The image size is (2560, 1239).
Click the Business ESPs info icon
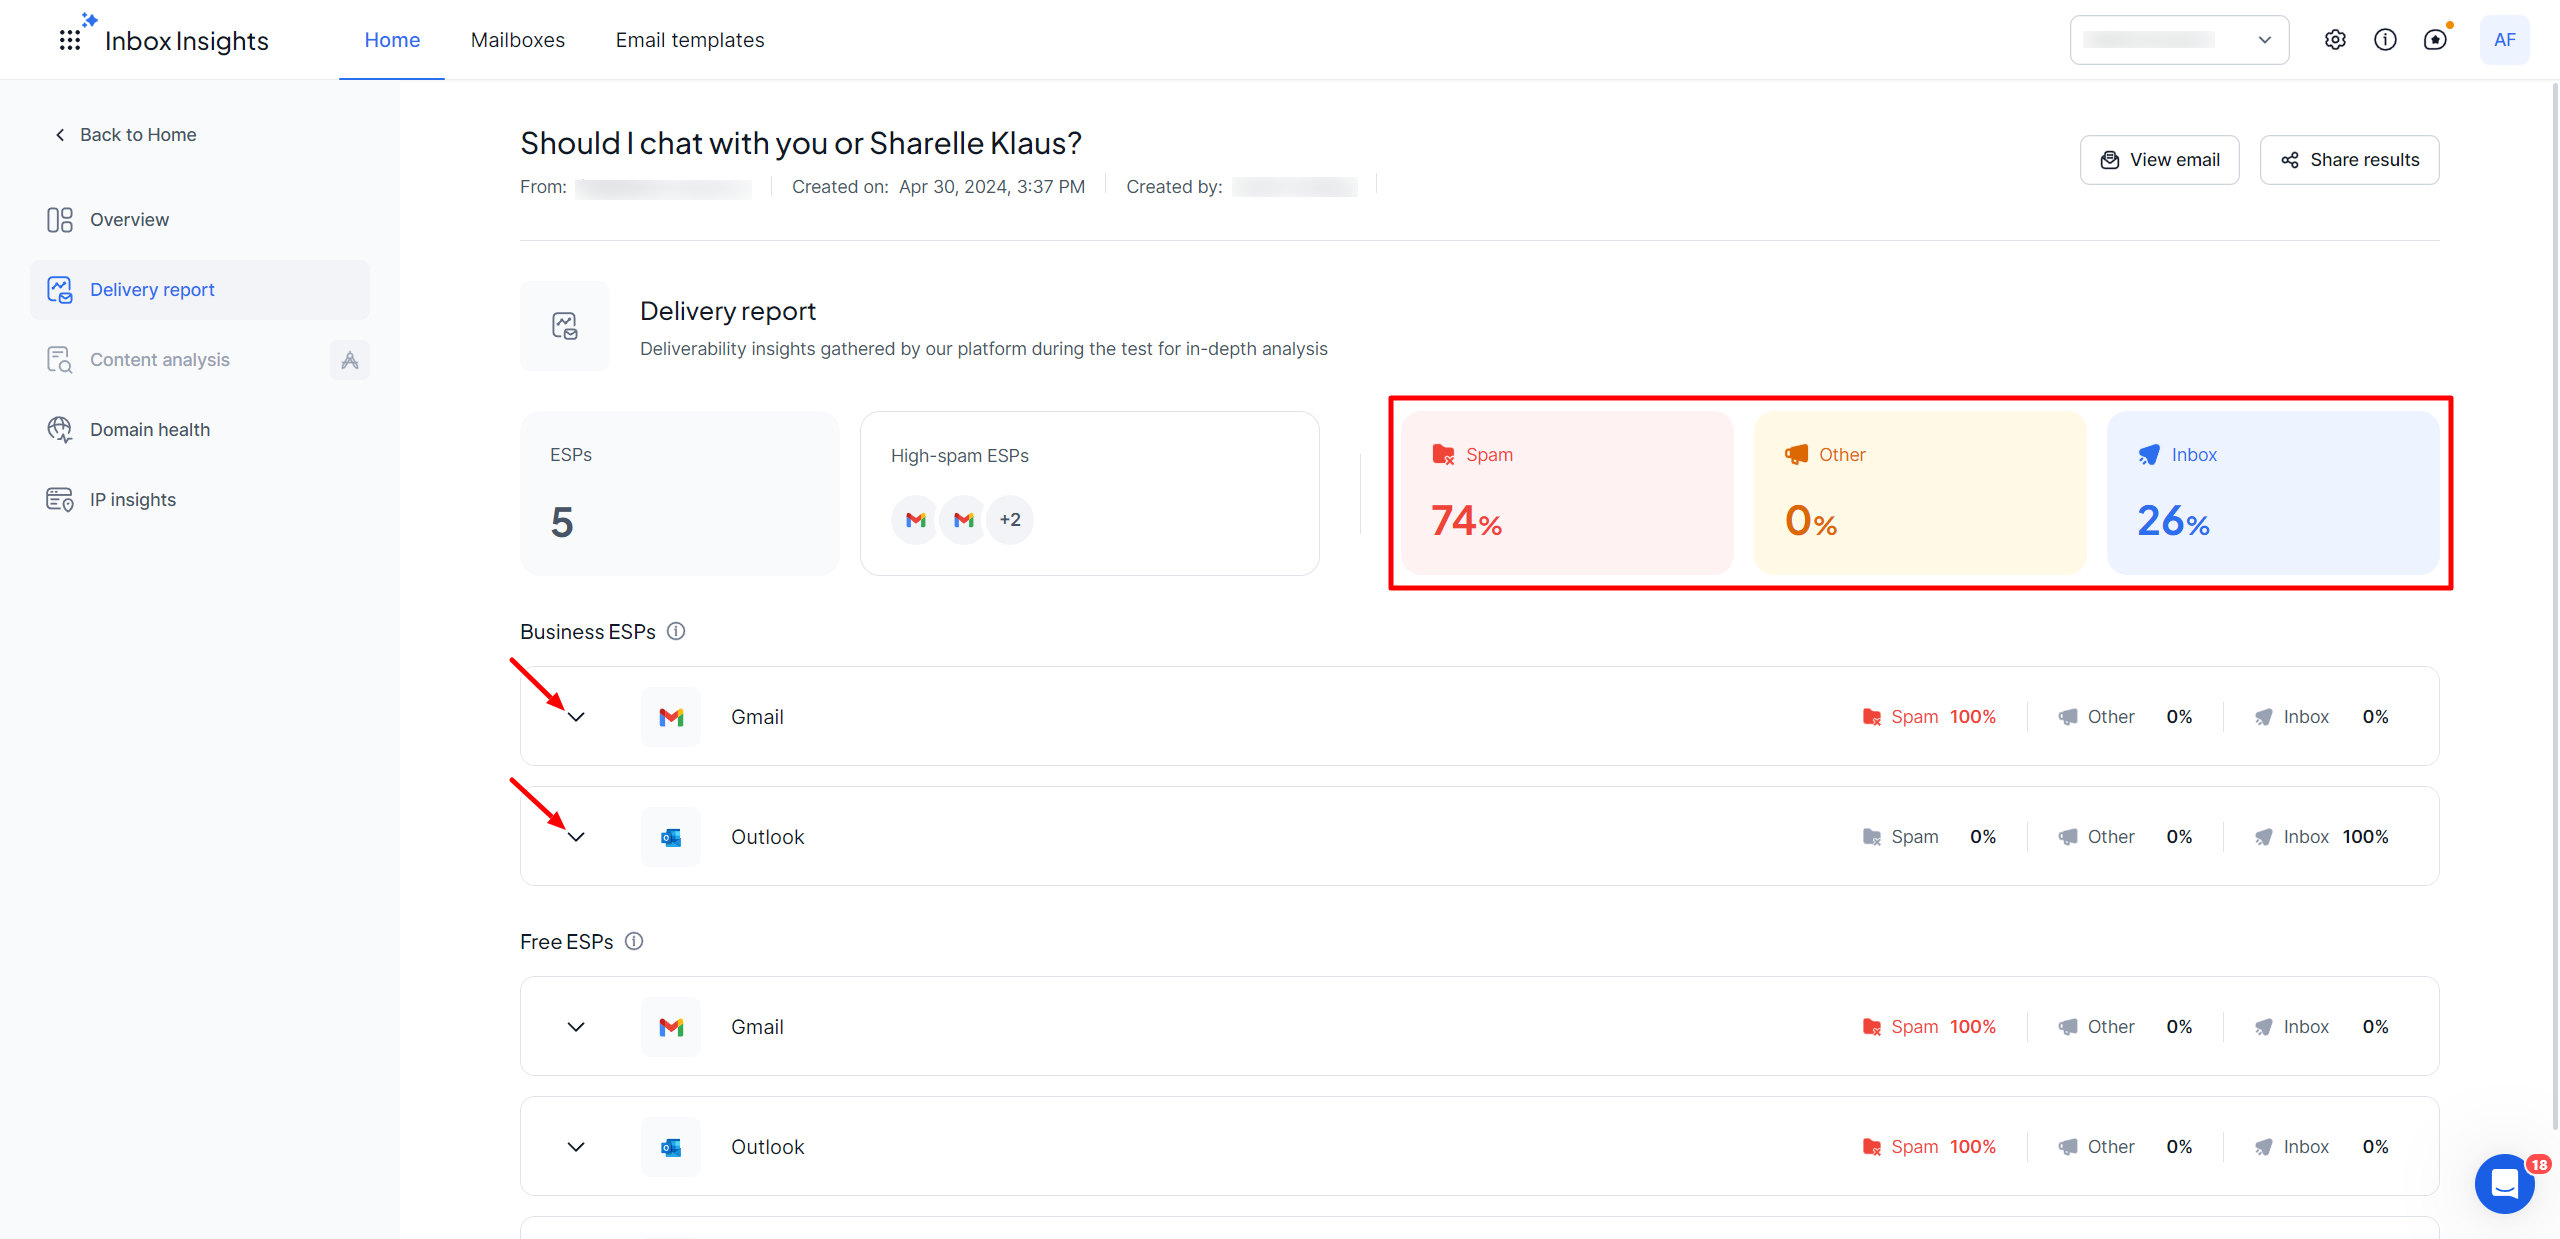(676, 631)
